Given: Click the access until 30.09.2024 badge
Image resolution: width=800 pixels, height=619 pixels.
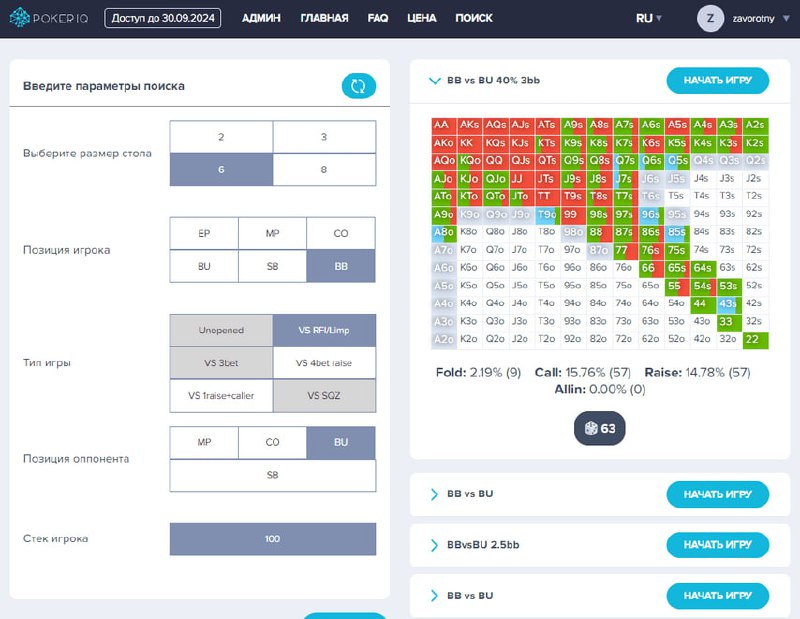Looking at the screenshot, I should pos(163,18).
